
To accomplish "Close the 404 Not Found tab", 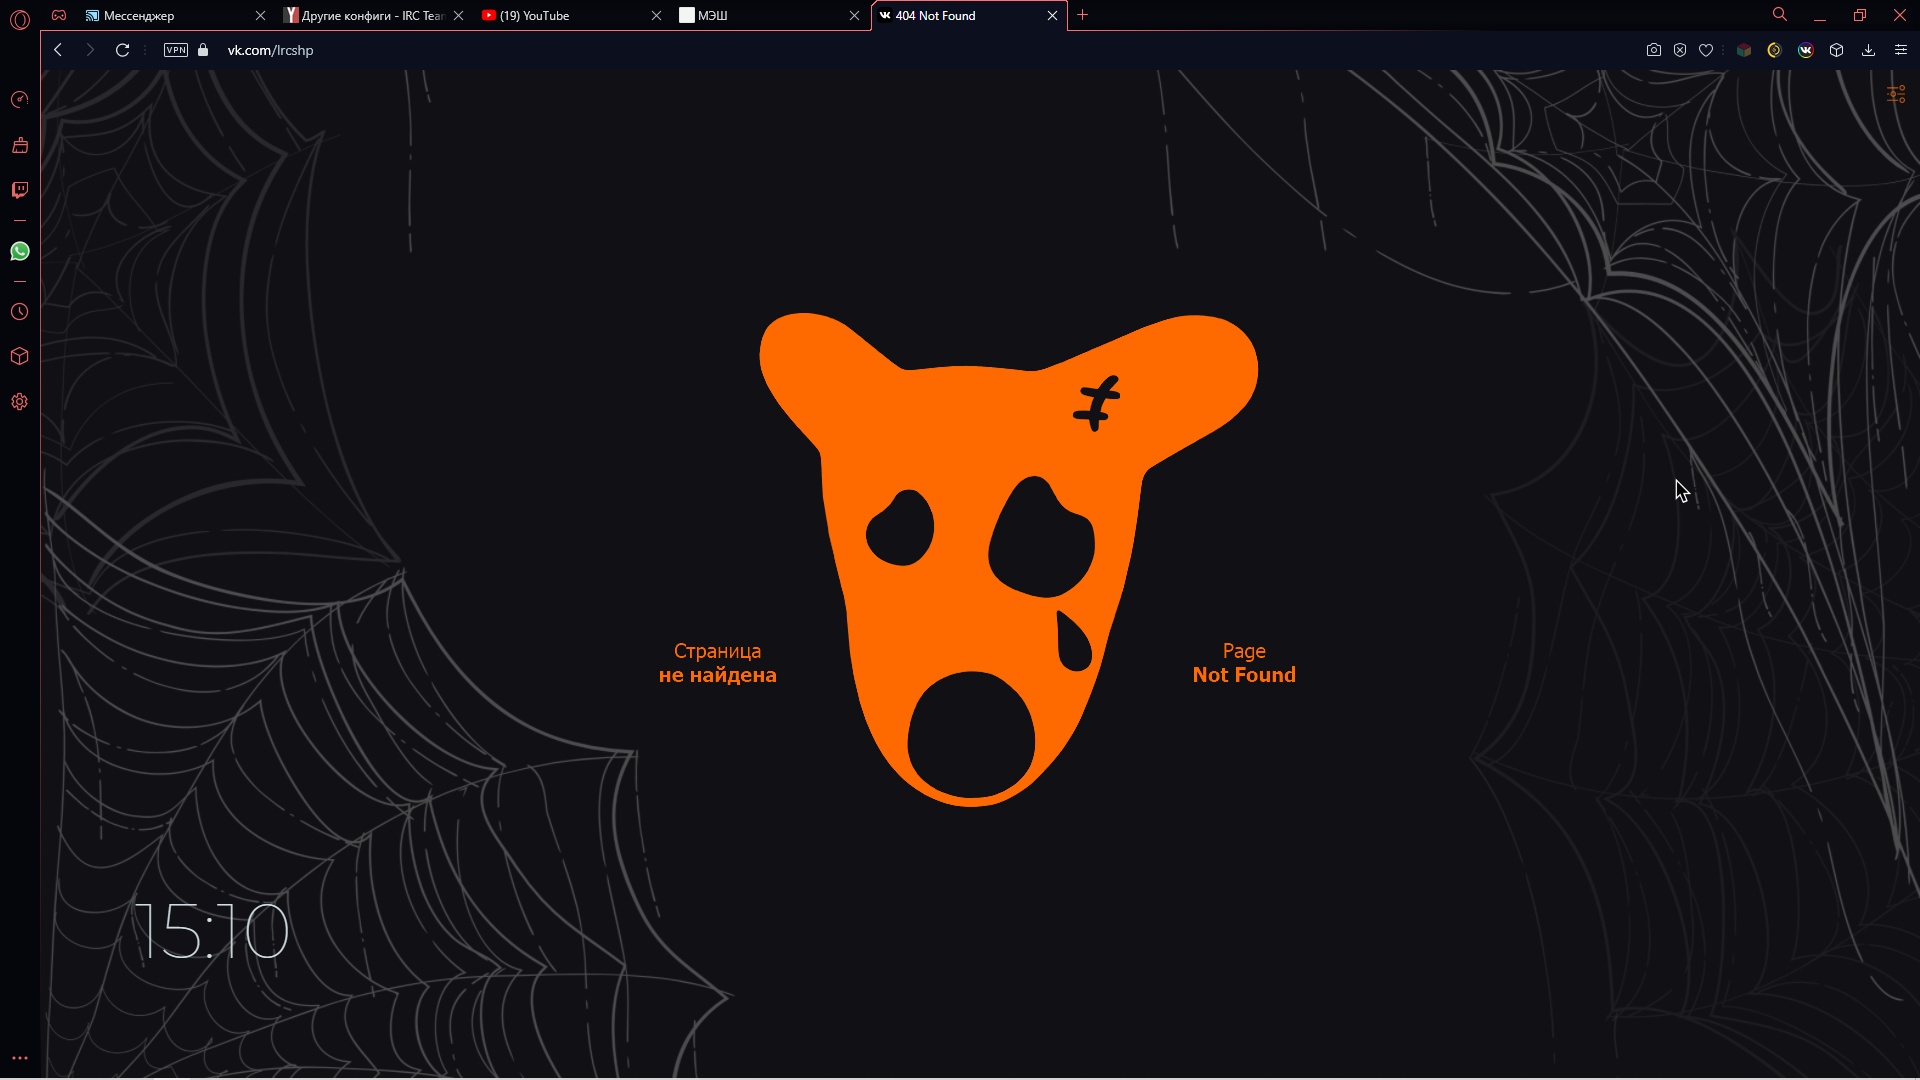I will point(1053,15).
